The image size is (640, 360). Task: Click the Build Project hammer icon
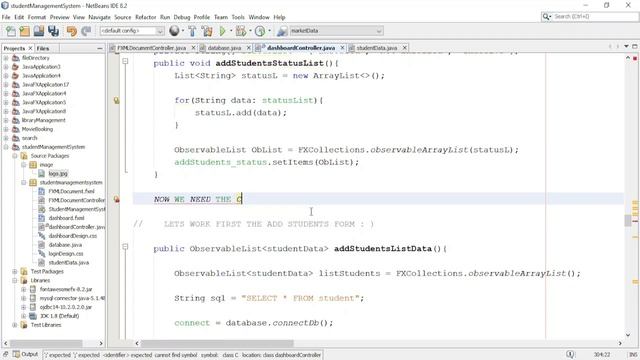pyautogui.click(x=192, y=31)
